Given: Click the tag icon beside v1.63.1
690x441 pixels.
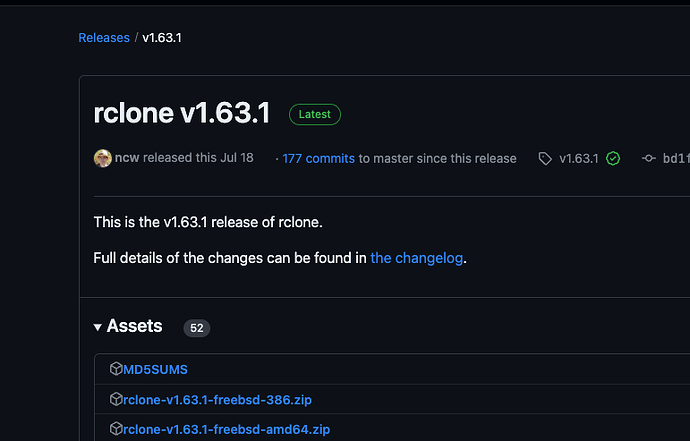Looking at the screenshot, I should tap(545, 158).
